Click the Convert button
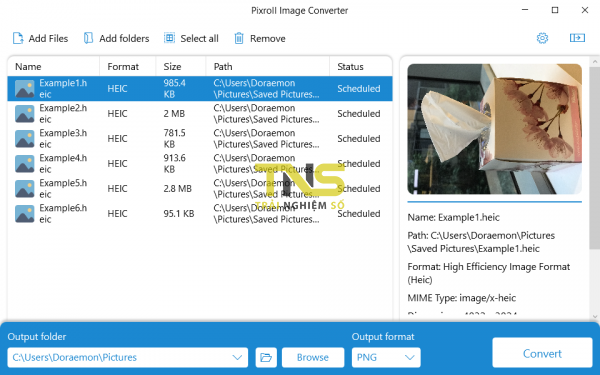Screen dimensions: 600x375 pos(542,353)
